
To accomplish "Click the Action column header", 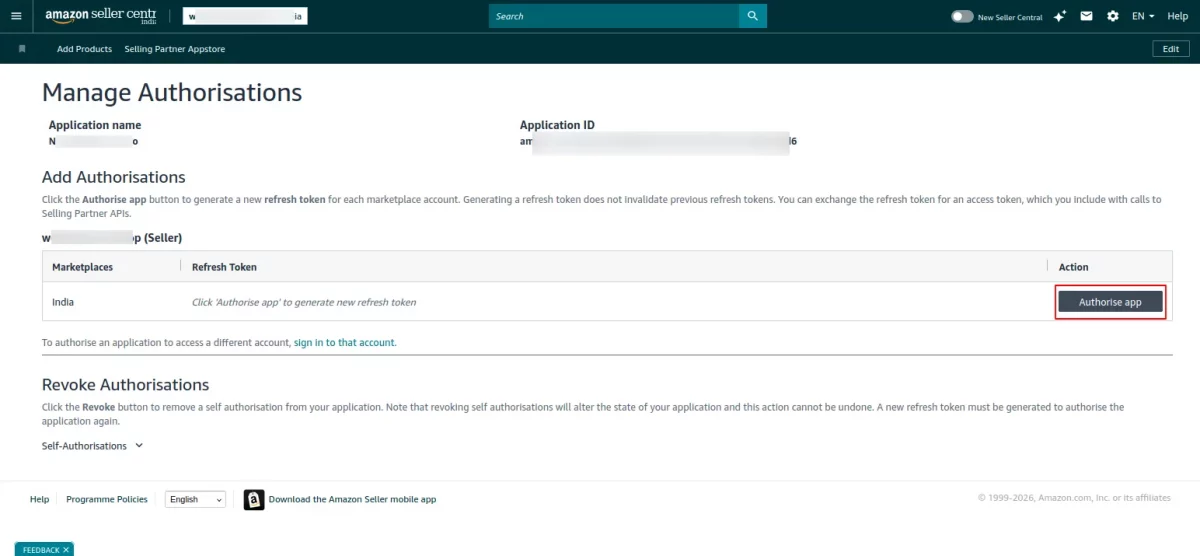I will point(1073,267).
